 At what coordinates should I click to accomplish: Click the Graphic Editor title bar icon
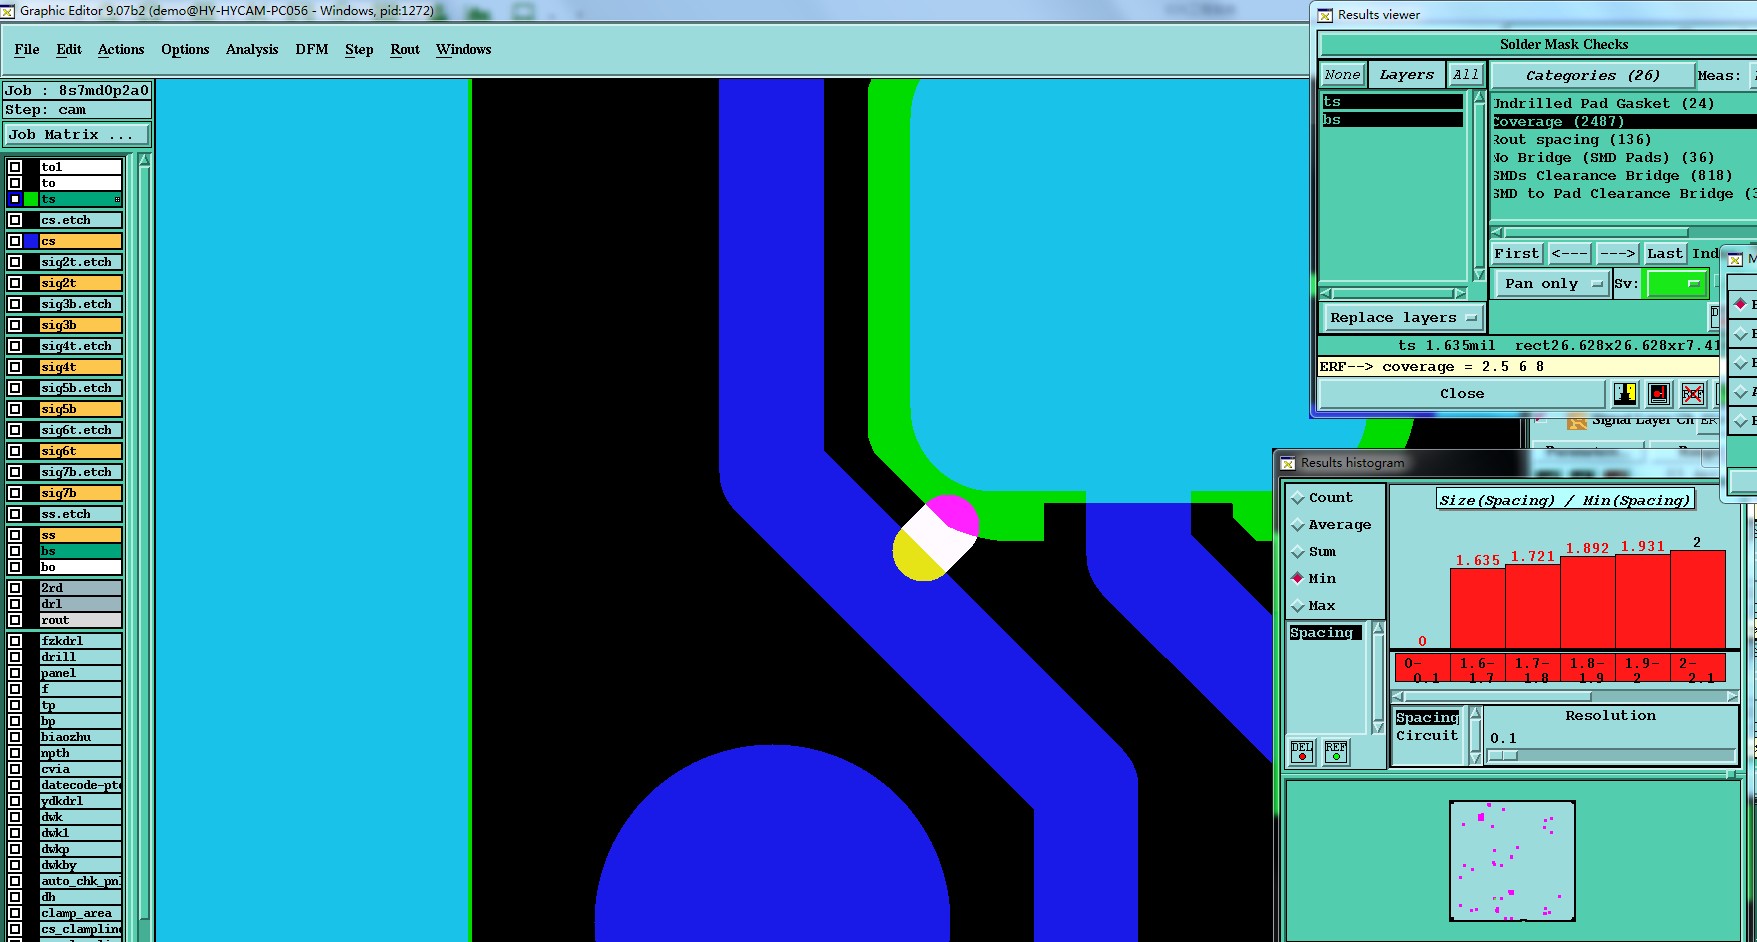click(x=8, y=11)
